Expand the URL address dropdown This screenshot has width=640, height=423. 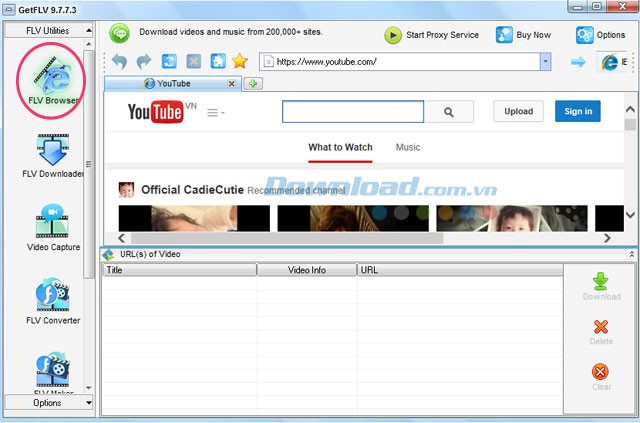pos(545,62)
